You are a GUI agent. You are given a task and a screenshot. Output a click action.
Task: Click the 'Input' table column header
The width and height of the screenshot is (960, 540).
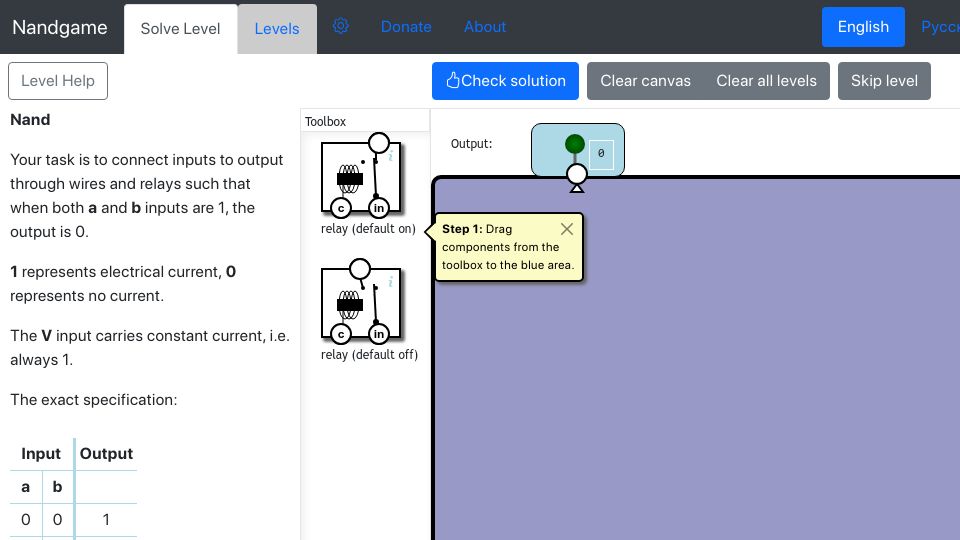click(41, 454)
